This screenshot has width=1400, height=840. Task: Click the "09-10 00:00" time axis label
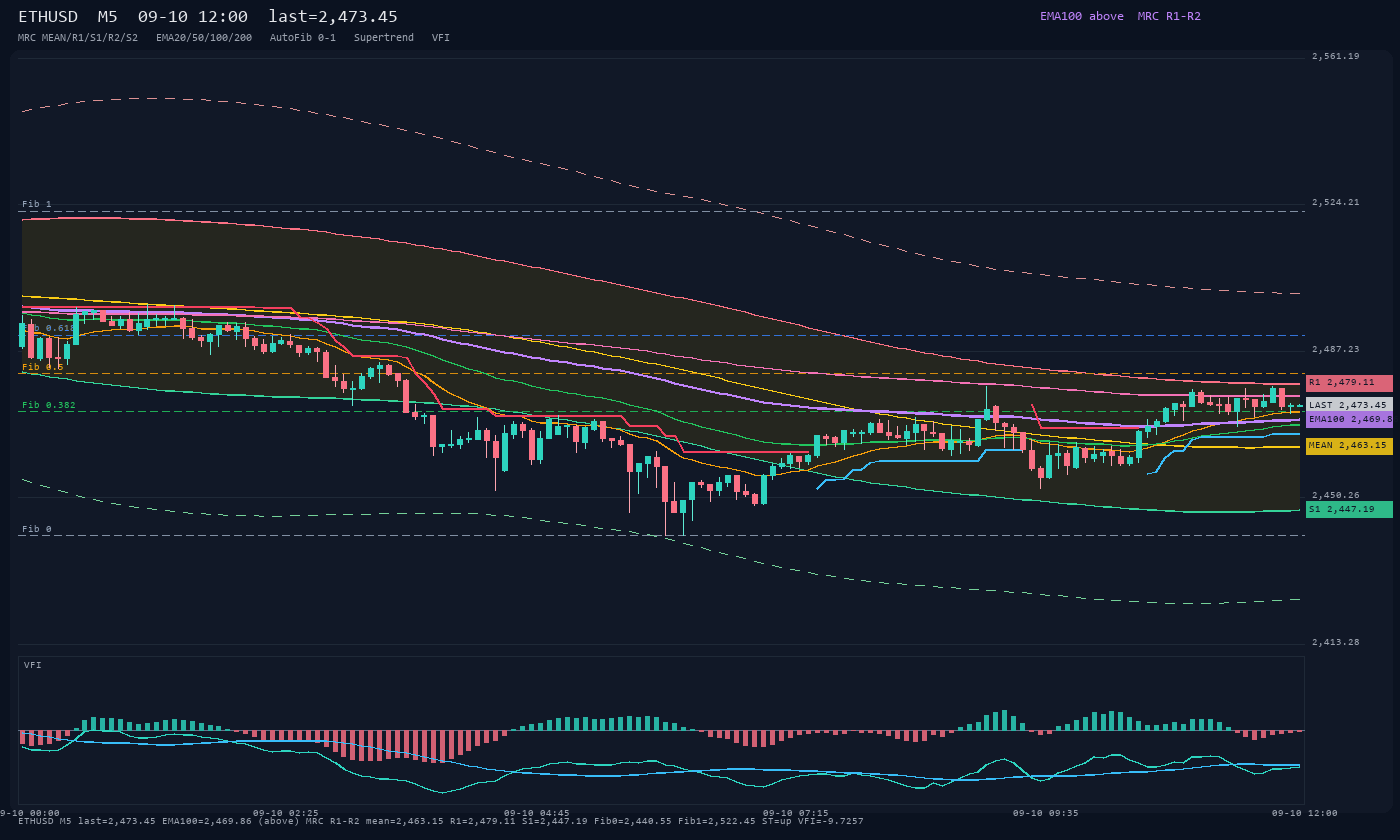coord(30,813)
